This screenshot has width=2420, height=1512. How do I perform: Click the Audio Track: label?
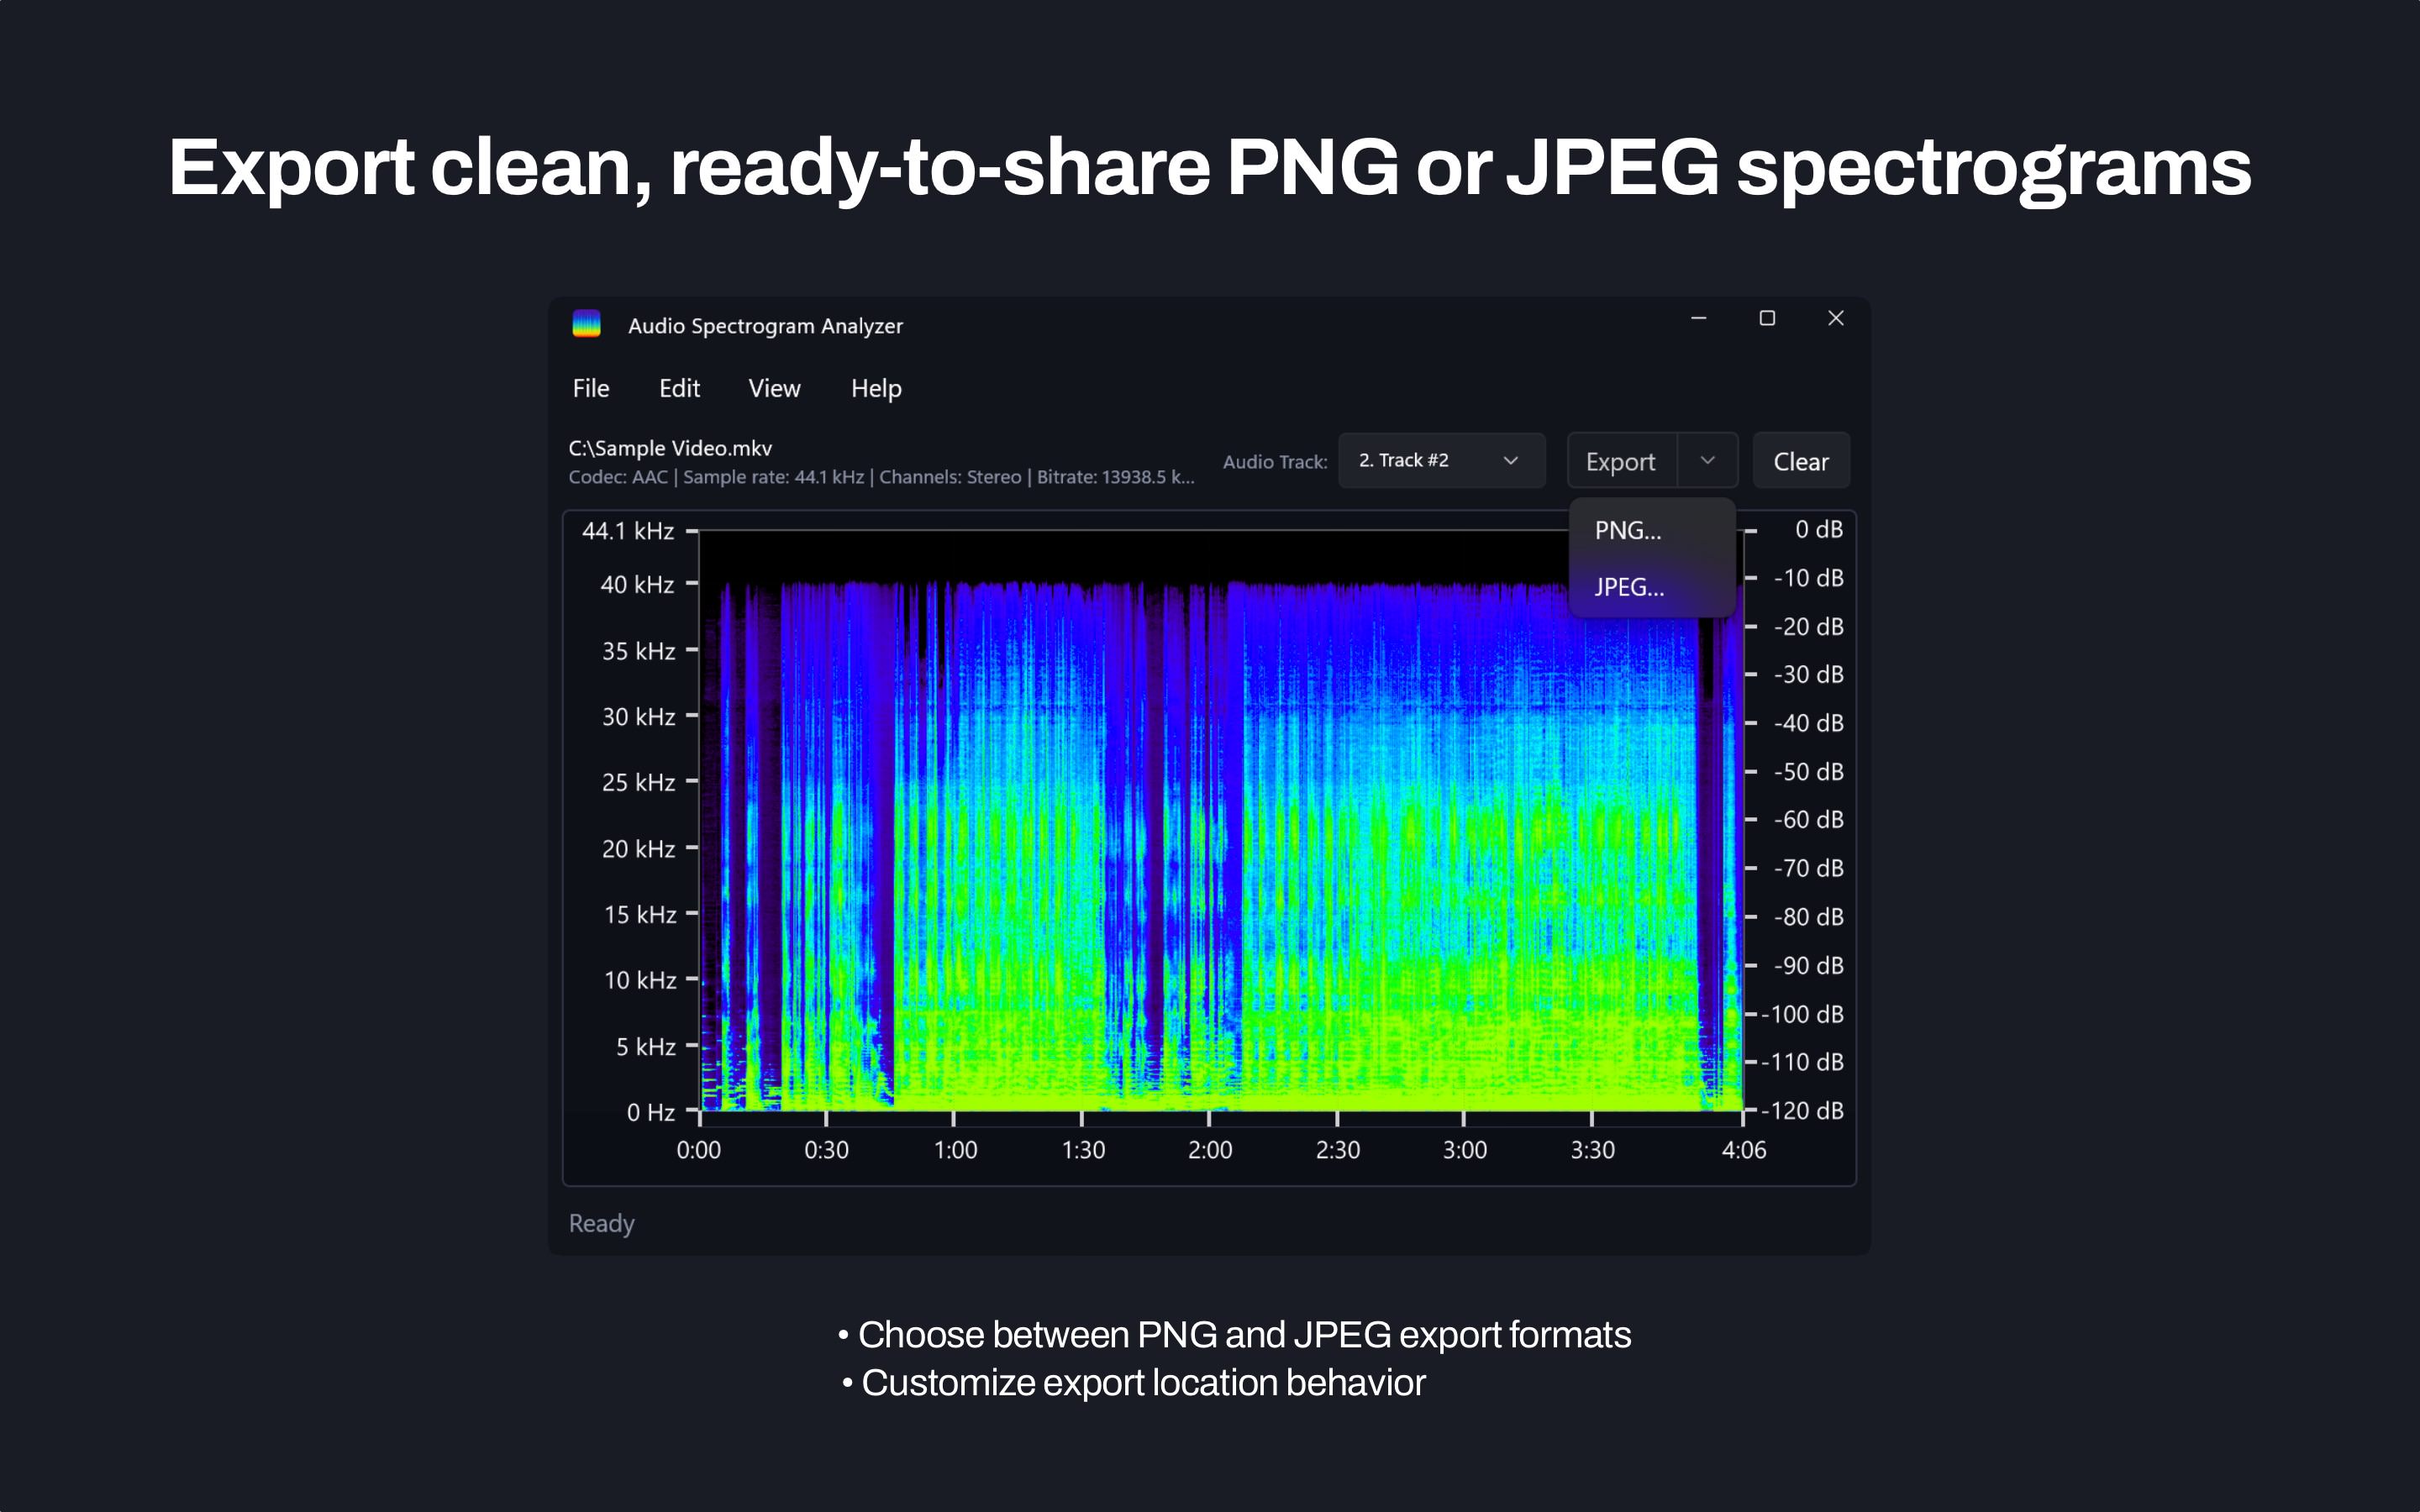pyautogui.click(x=1274, y=462)
